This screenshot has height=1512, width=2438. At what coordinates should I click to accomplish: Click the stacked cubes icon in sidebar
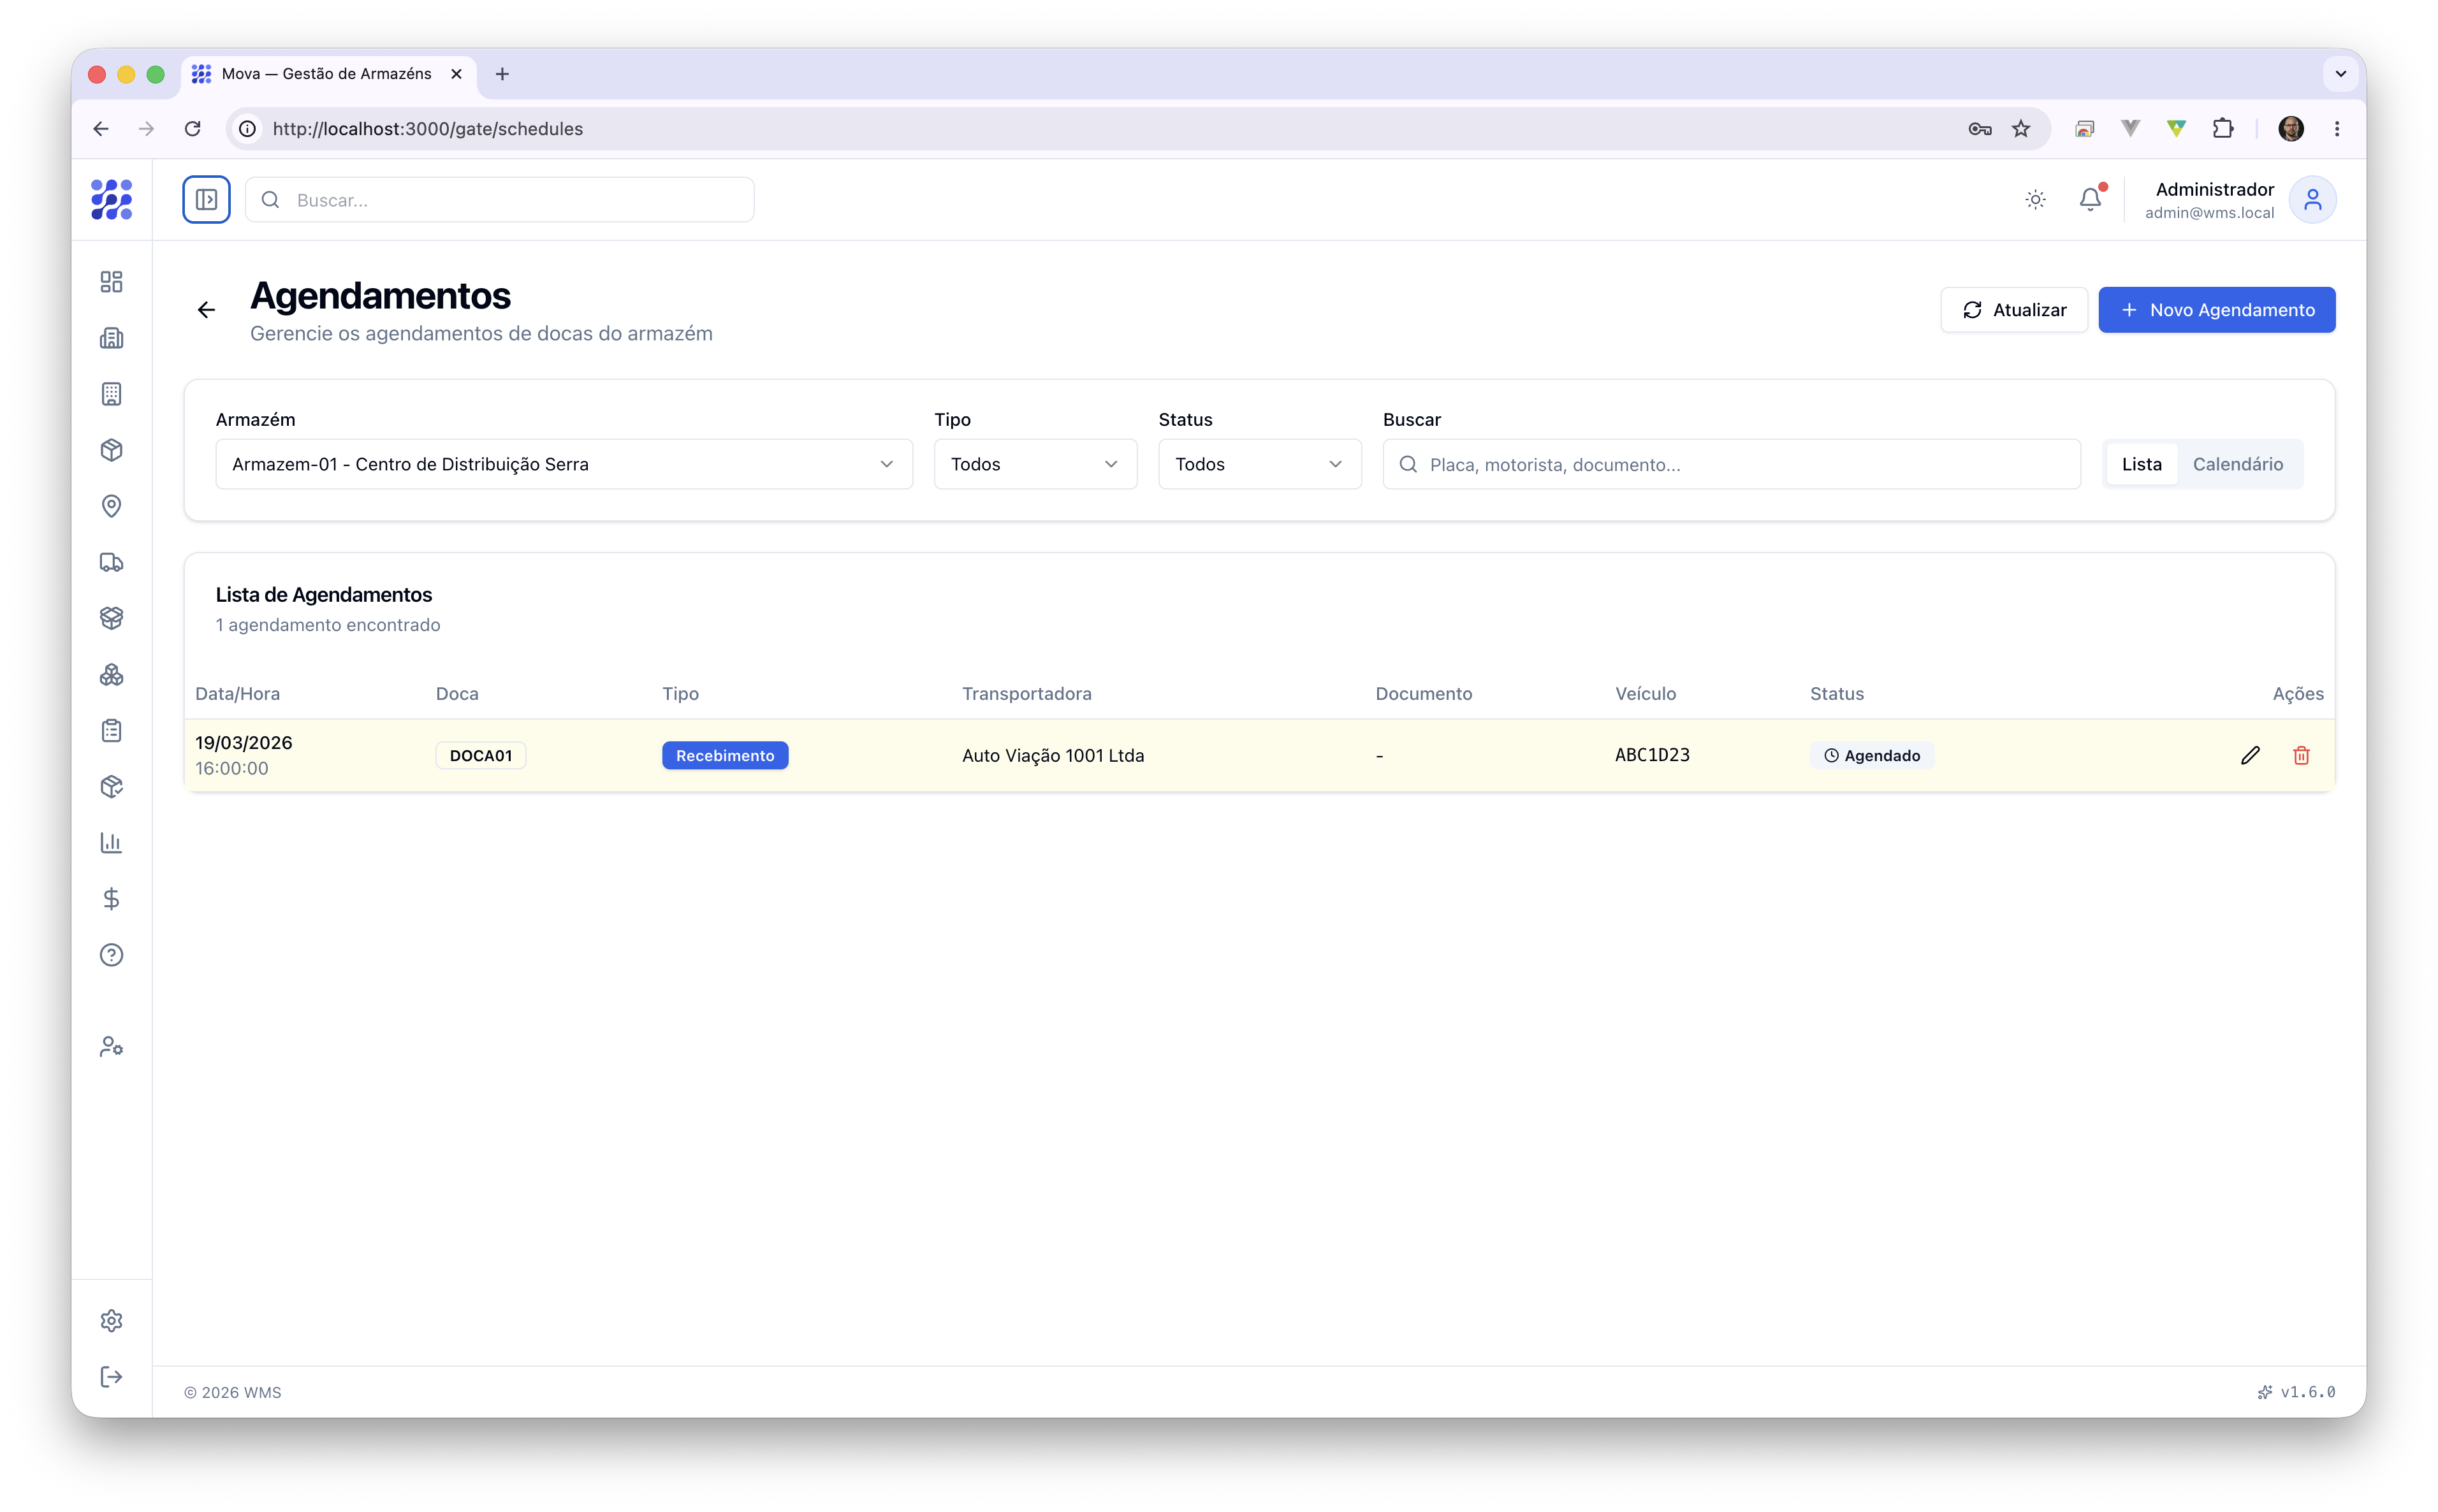111,675
